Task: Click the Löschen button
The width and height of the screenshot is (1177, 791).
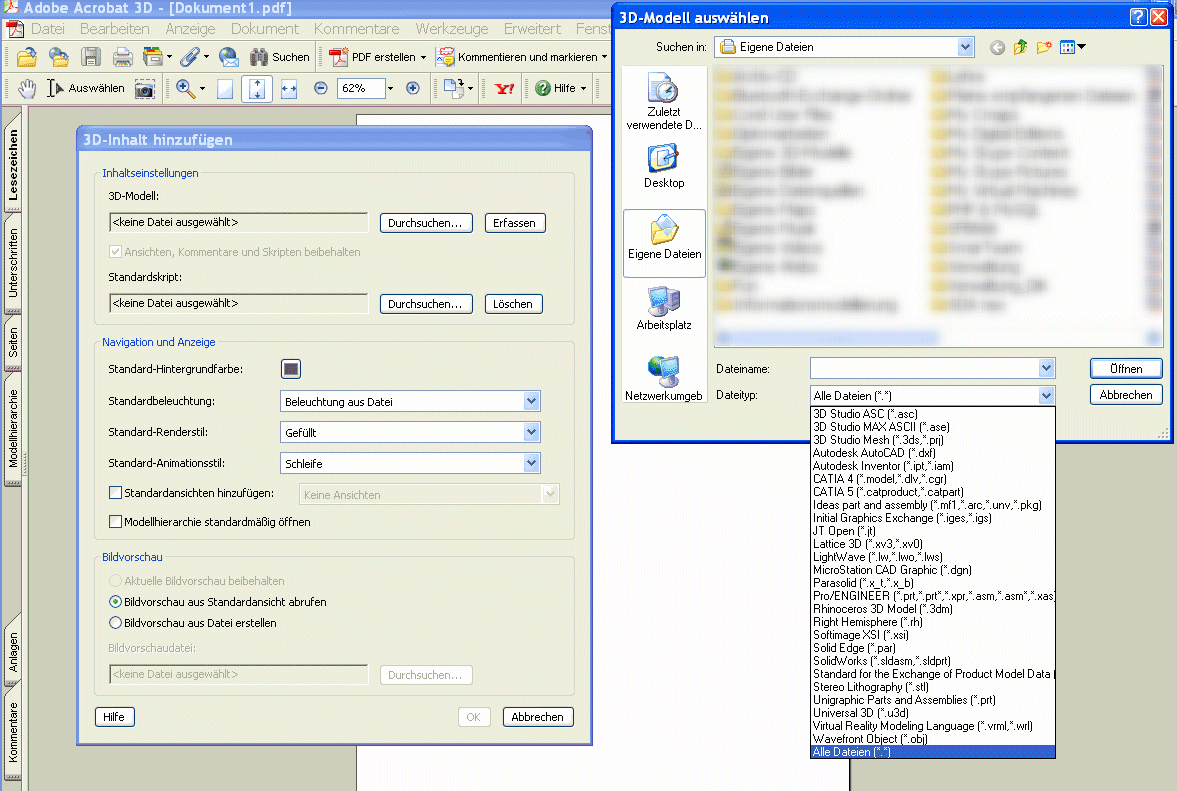Action: click(x=513, y=304)
